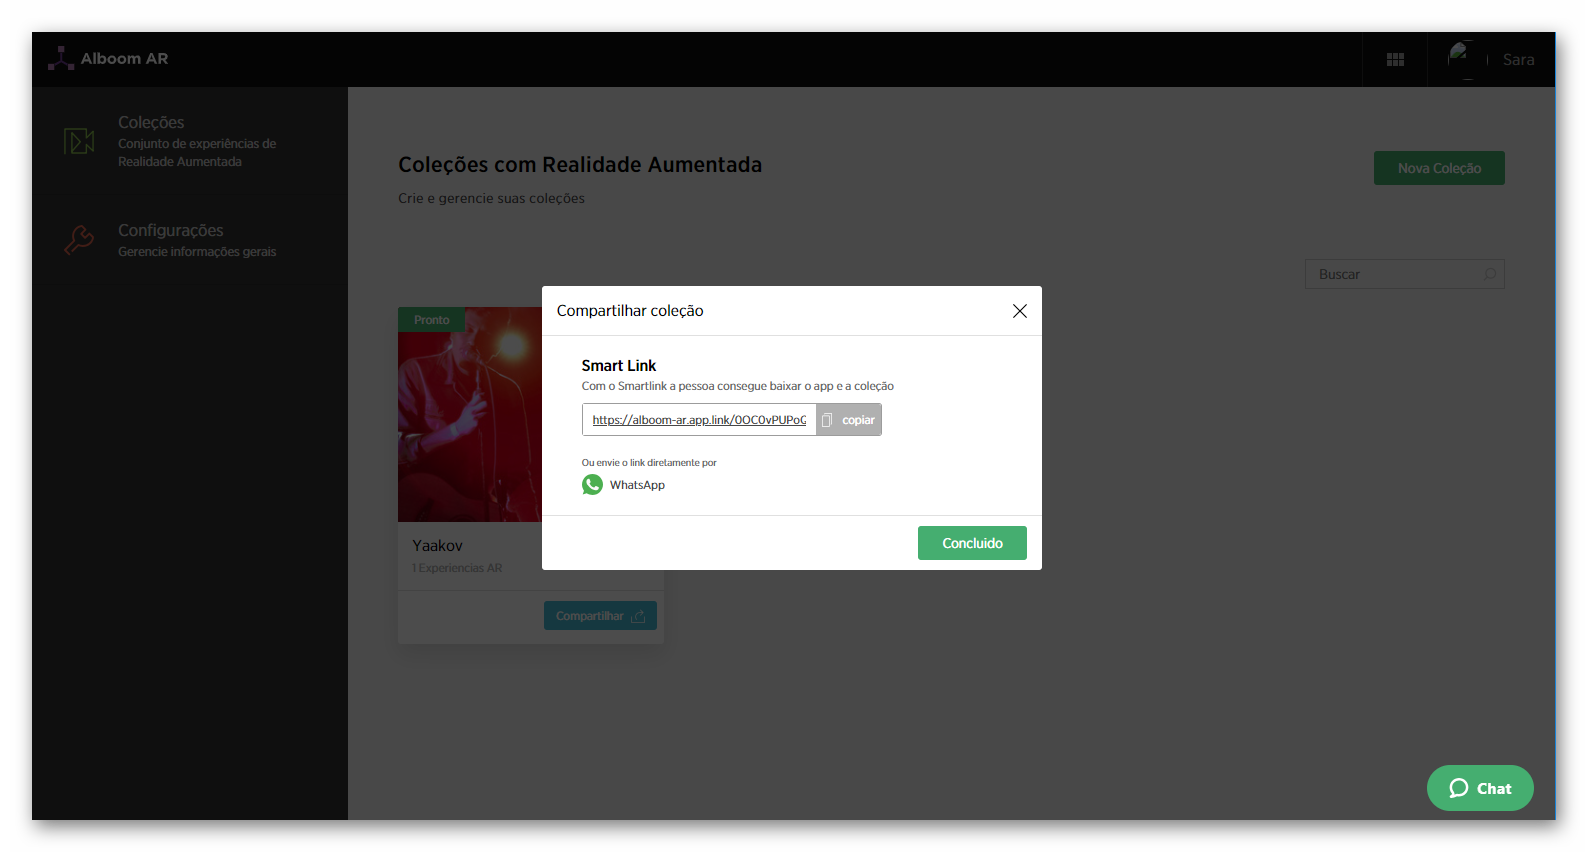Viewport: 1588px width, 852px height.
Task: Open the Chat support widget
Action: [x=1480, y=788]
